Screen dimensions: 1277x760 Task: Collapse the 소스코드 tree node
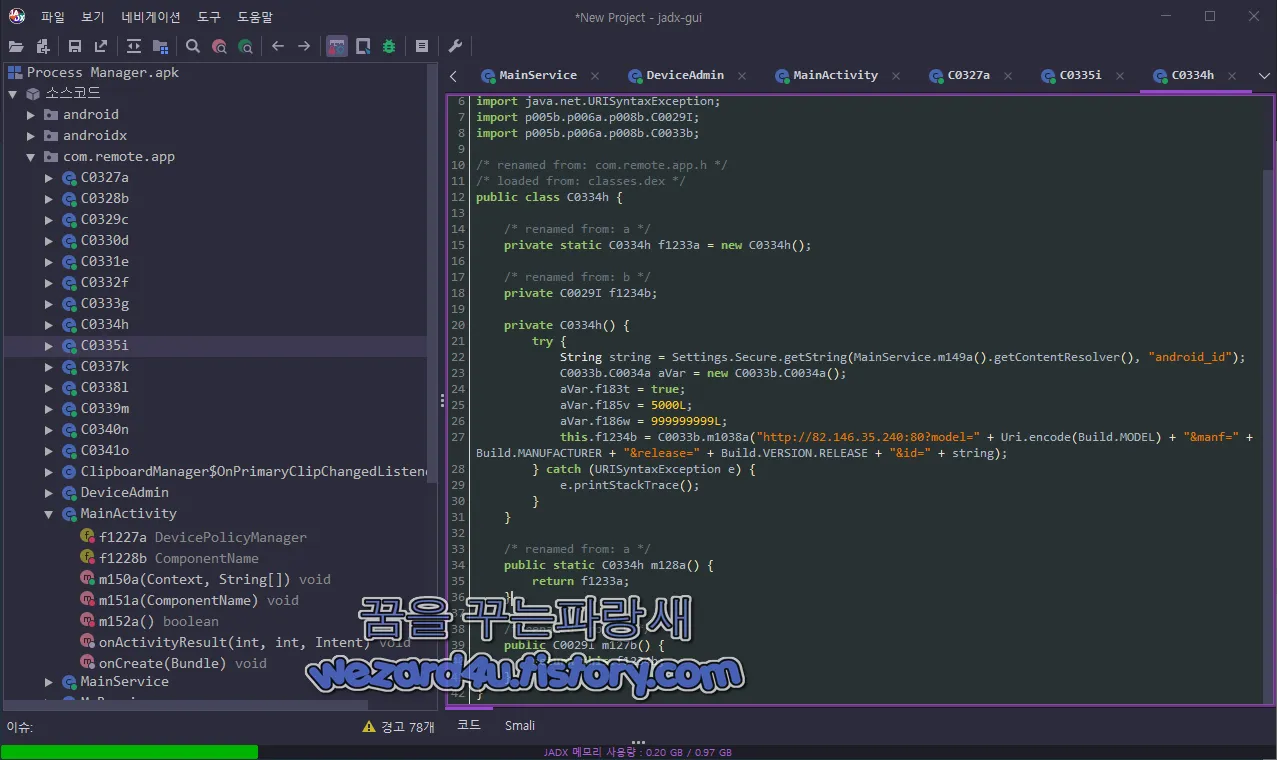click(x=13, y=93)
